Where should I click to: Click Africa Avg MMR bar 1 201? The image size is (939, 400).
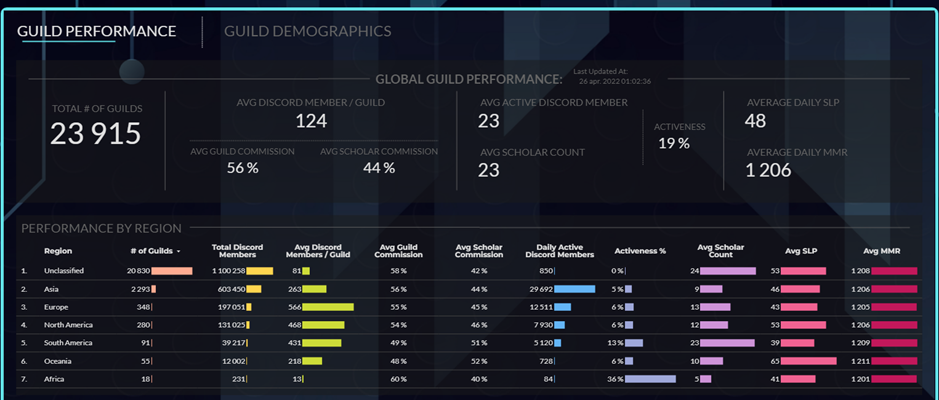894,379
